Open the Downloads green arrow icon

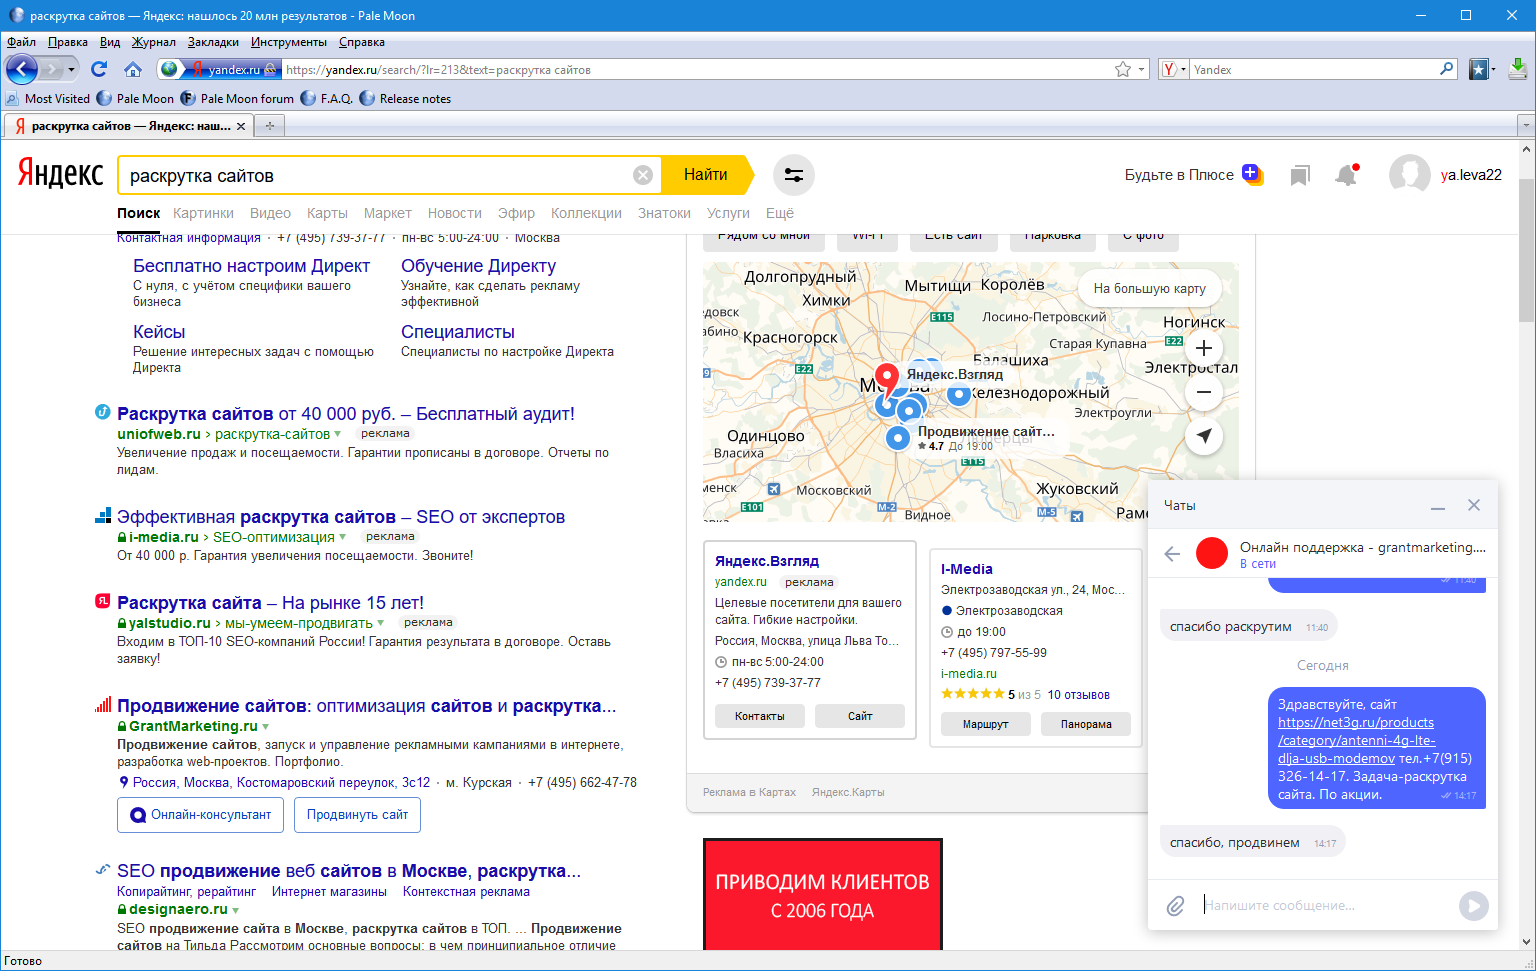[1518, 69]
